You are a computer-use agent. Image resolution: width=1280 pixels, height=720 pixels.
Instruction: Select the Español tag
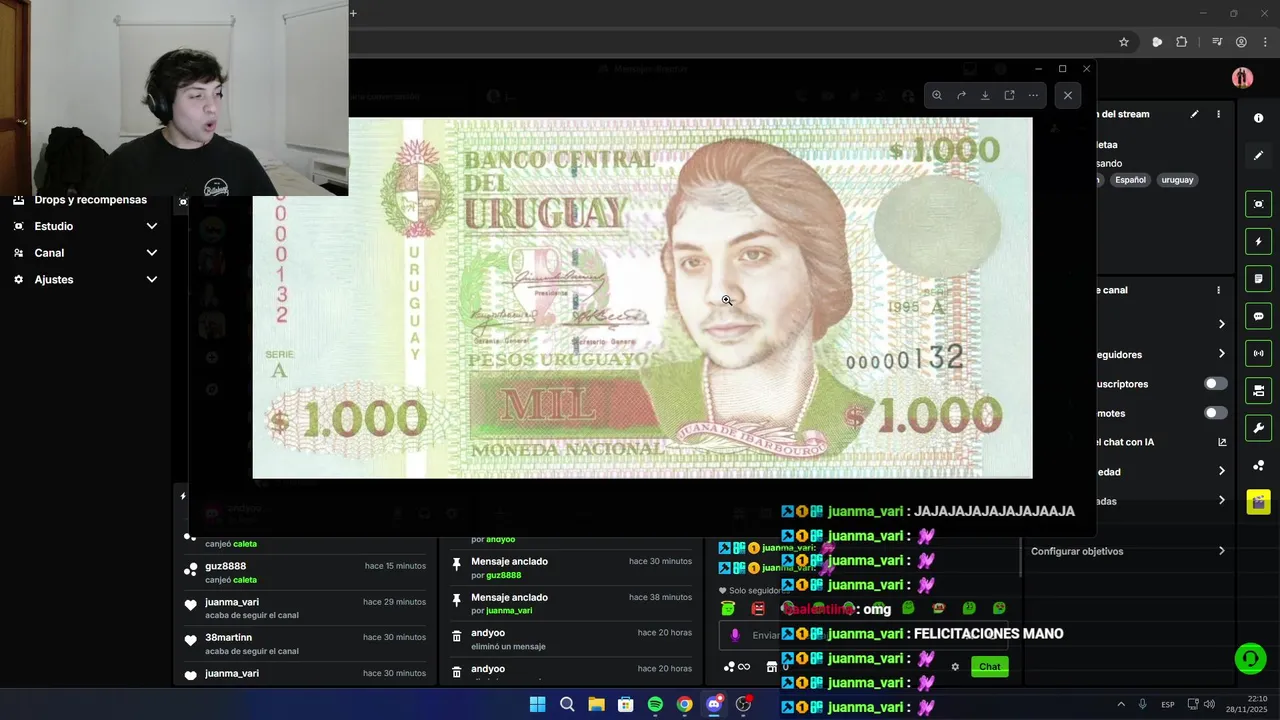pyautogui.click(x=1130, y=180)
